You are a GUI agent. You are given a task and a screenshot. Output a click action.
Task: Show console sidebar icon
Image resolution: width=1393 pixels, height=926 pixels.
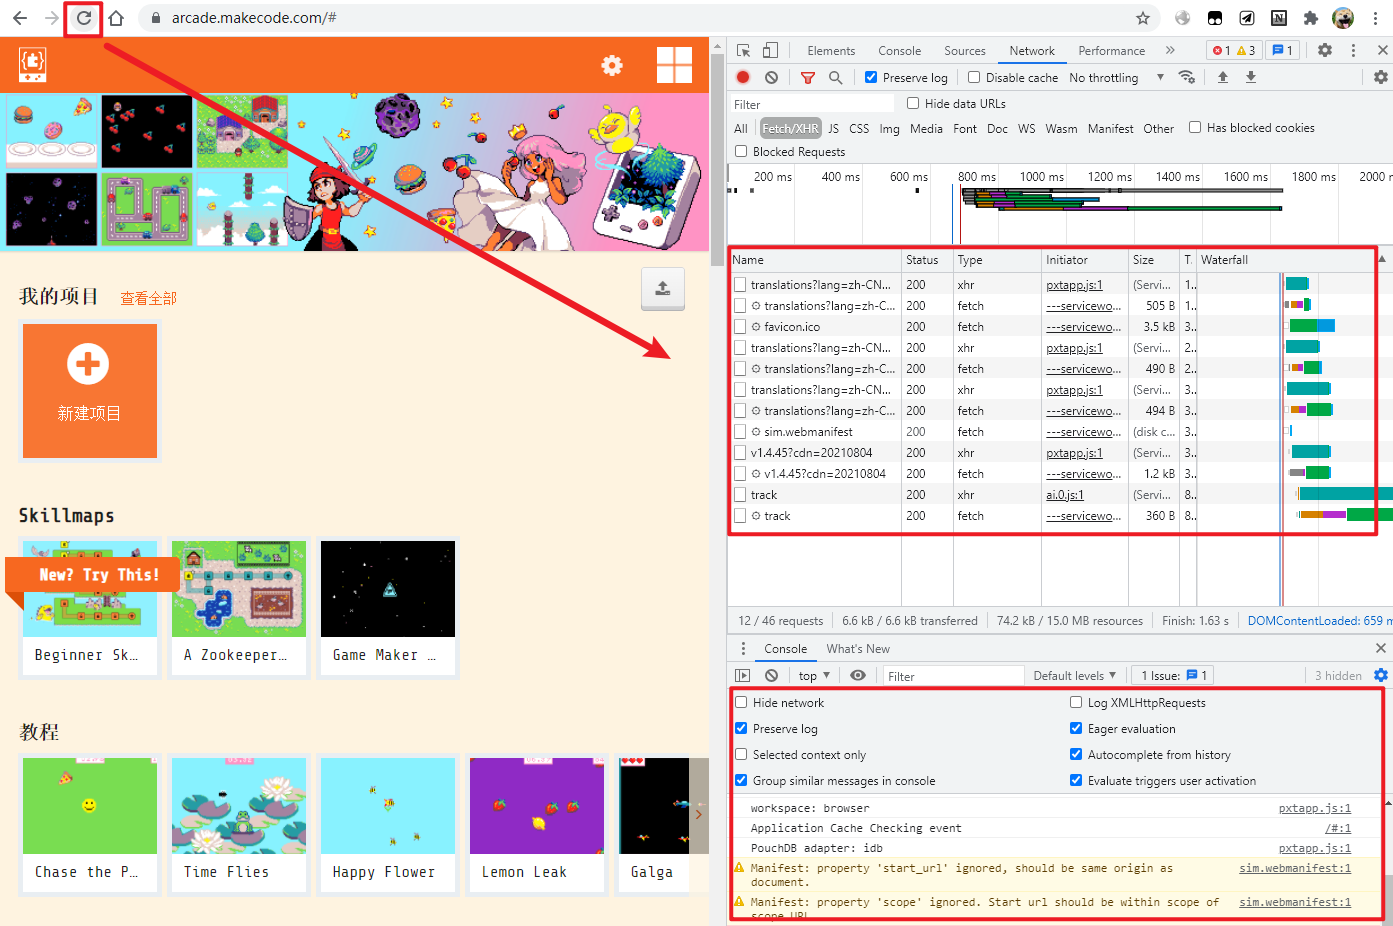(x=742, y=676)
